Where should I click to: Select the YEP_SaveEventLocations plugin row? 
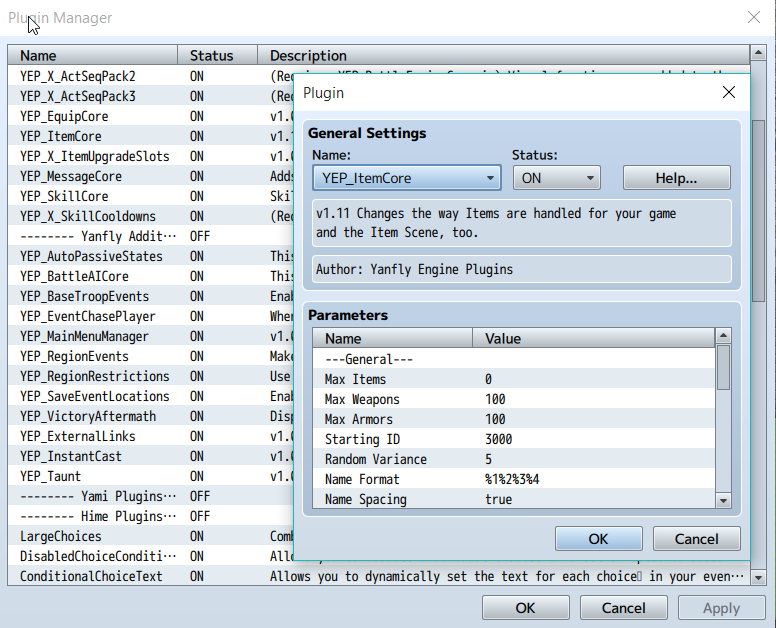(x=150, y=396)
